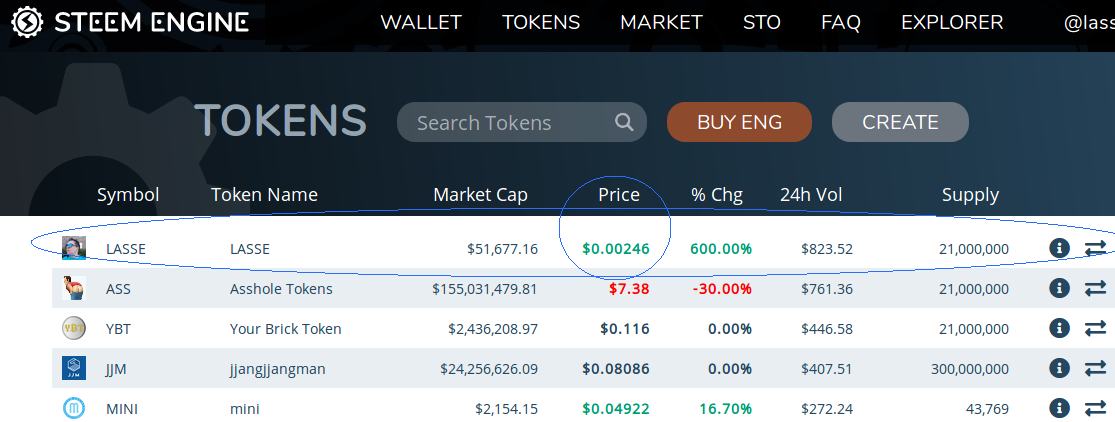Click the JJM symbol cell
The width and height of the screenshot is (1115, 422).
point(116,369)
